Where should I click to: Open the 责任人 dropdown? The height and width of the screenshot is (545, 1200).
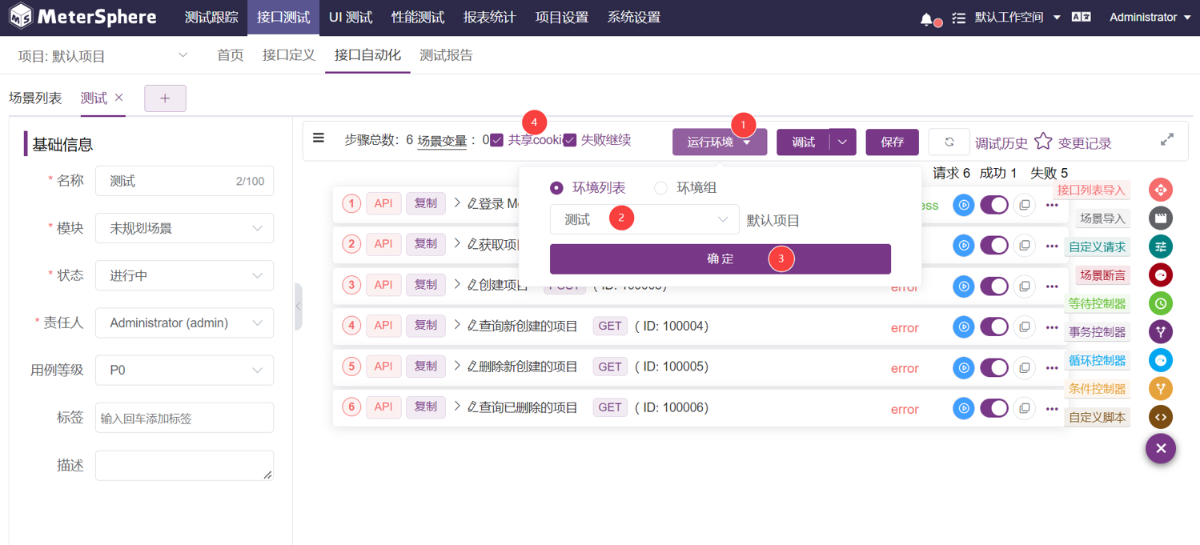point(184,323)
